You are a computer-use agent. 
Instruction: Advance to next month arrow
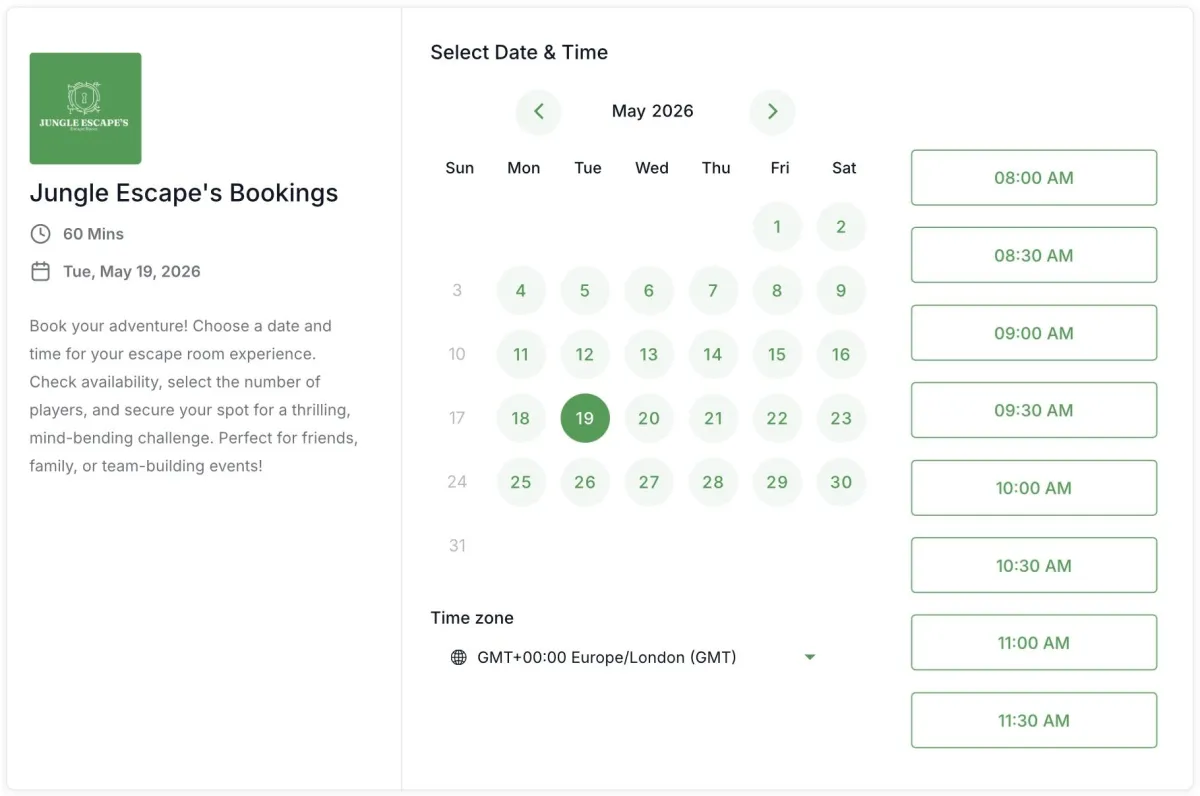[x=772, y=112]
